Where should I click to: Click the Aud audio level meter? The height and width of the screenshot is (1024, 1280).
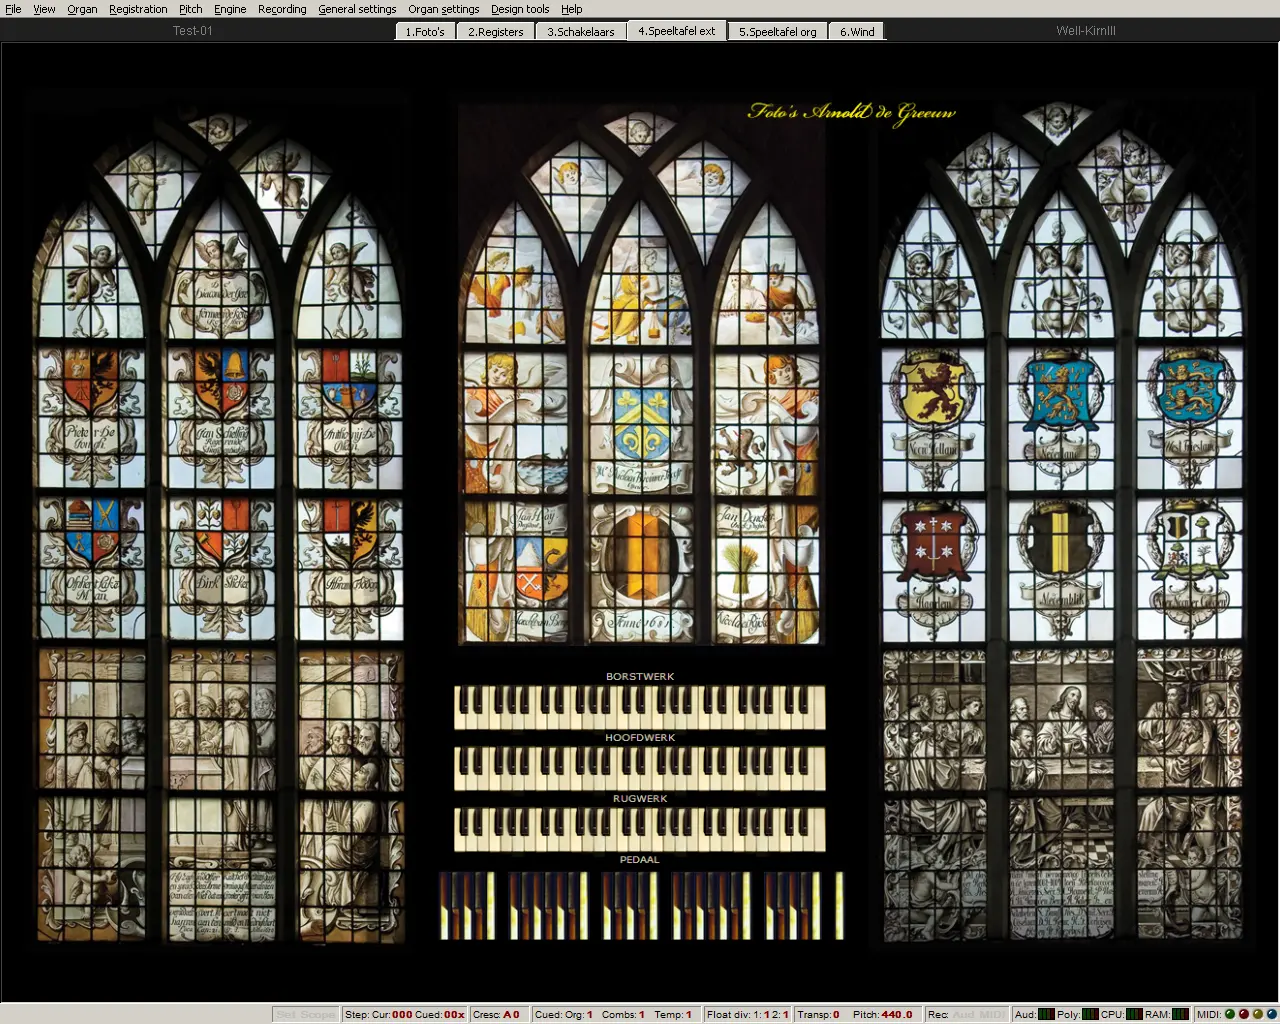click(x=1046, y=1014)
